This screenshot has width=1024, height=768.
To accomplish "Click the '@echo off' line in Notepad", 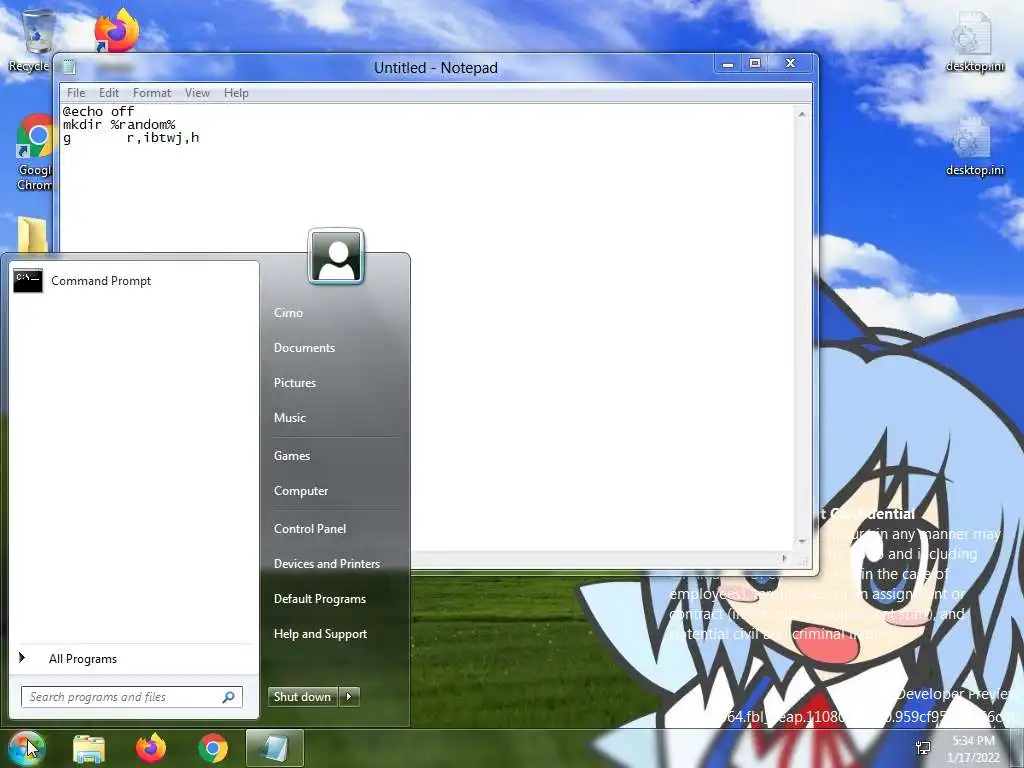I will (99, 112).
